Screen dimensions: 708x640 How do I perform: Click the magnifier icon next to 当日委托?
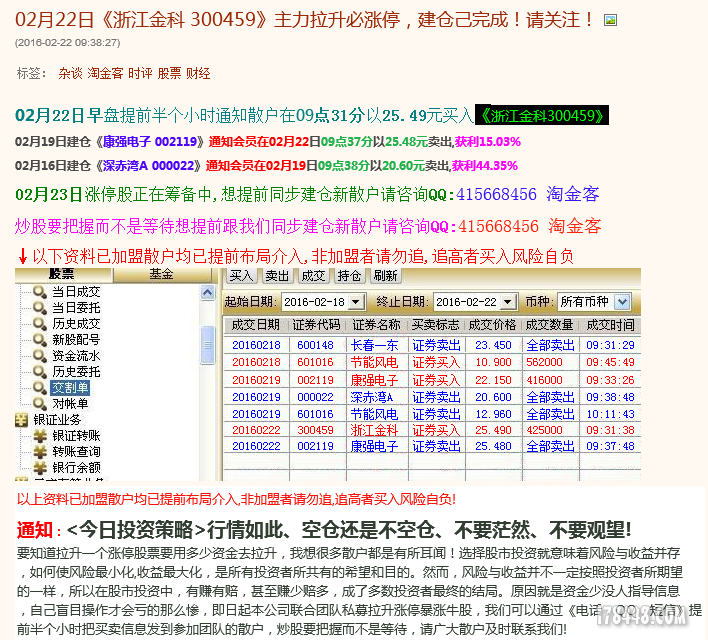[40, 308]
